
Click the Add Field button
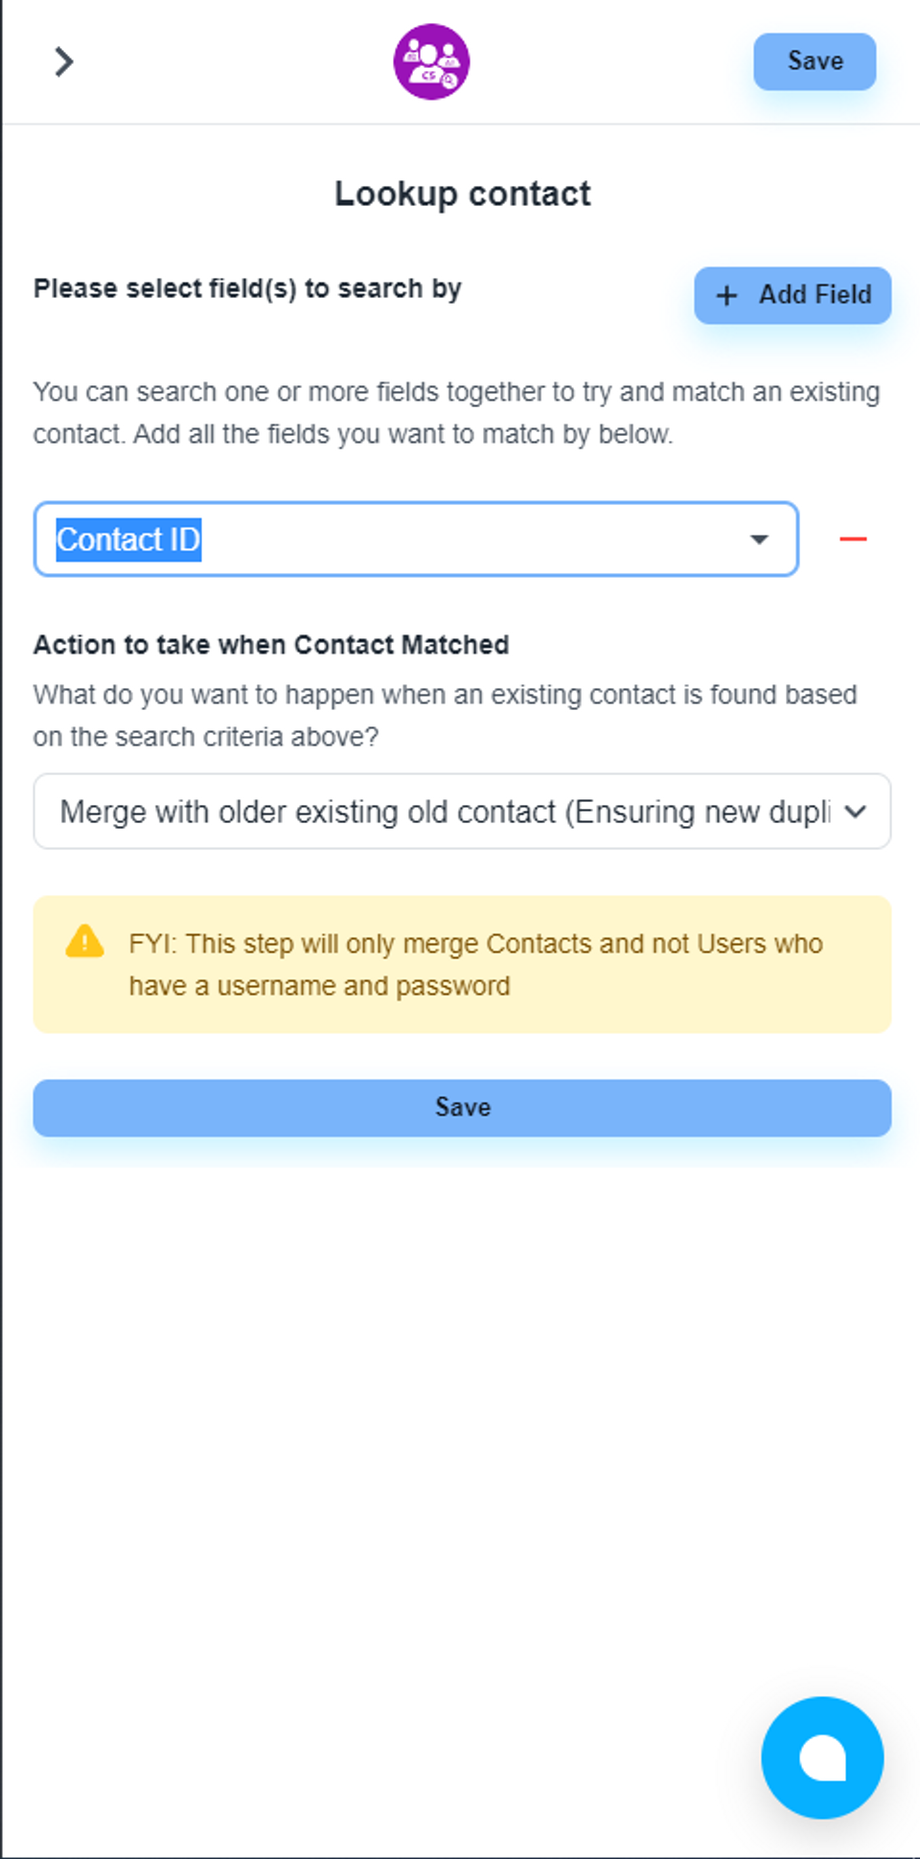pos(792,295)
